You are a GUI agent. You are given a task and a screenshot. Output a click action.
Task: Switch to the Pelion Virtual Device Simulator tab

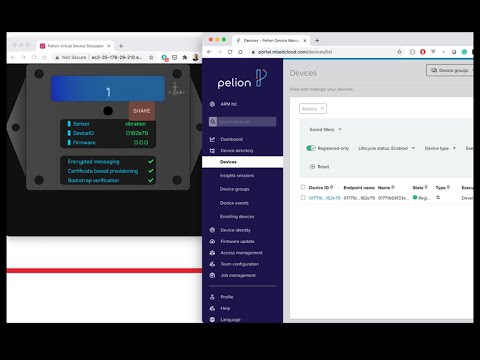[x=76, y=46]
